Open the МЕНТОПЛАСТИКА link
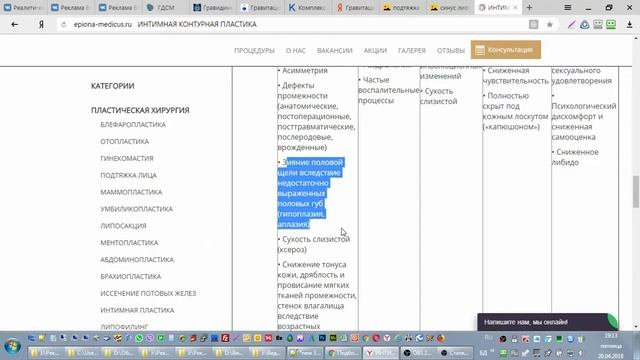The image size is (640, 360). (129, 242)
